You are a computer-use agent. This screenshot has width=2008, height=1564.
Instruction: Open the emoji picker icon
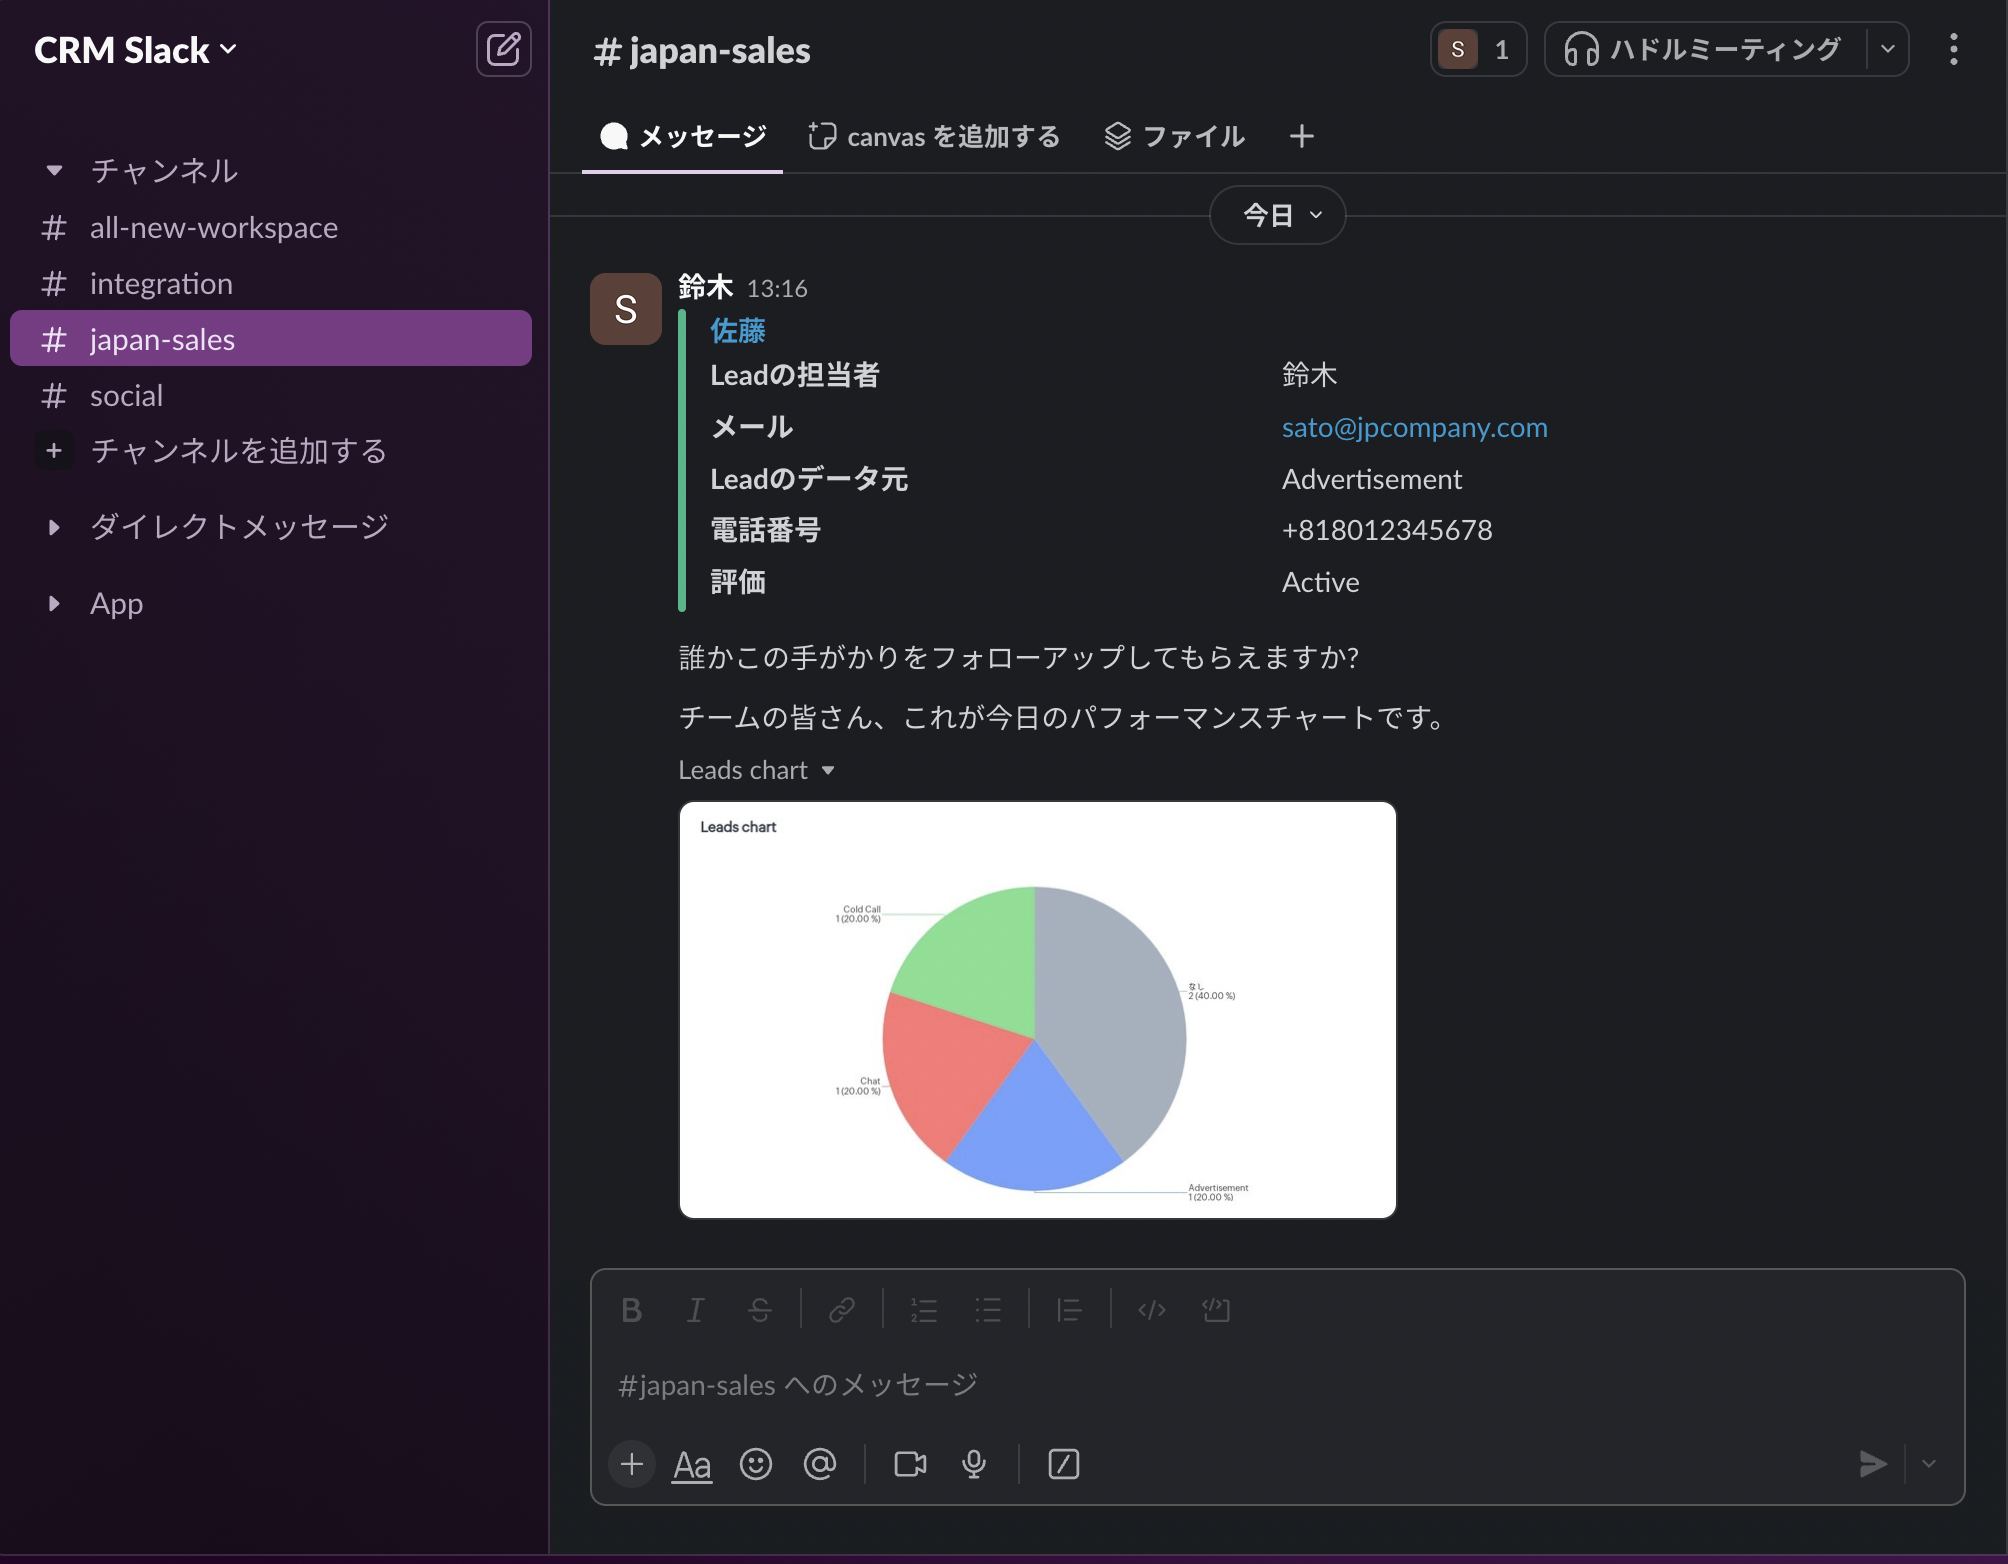tap(756, 1464)
